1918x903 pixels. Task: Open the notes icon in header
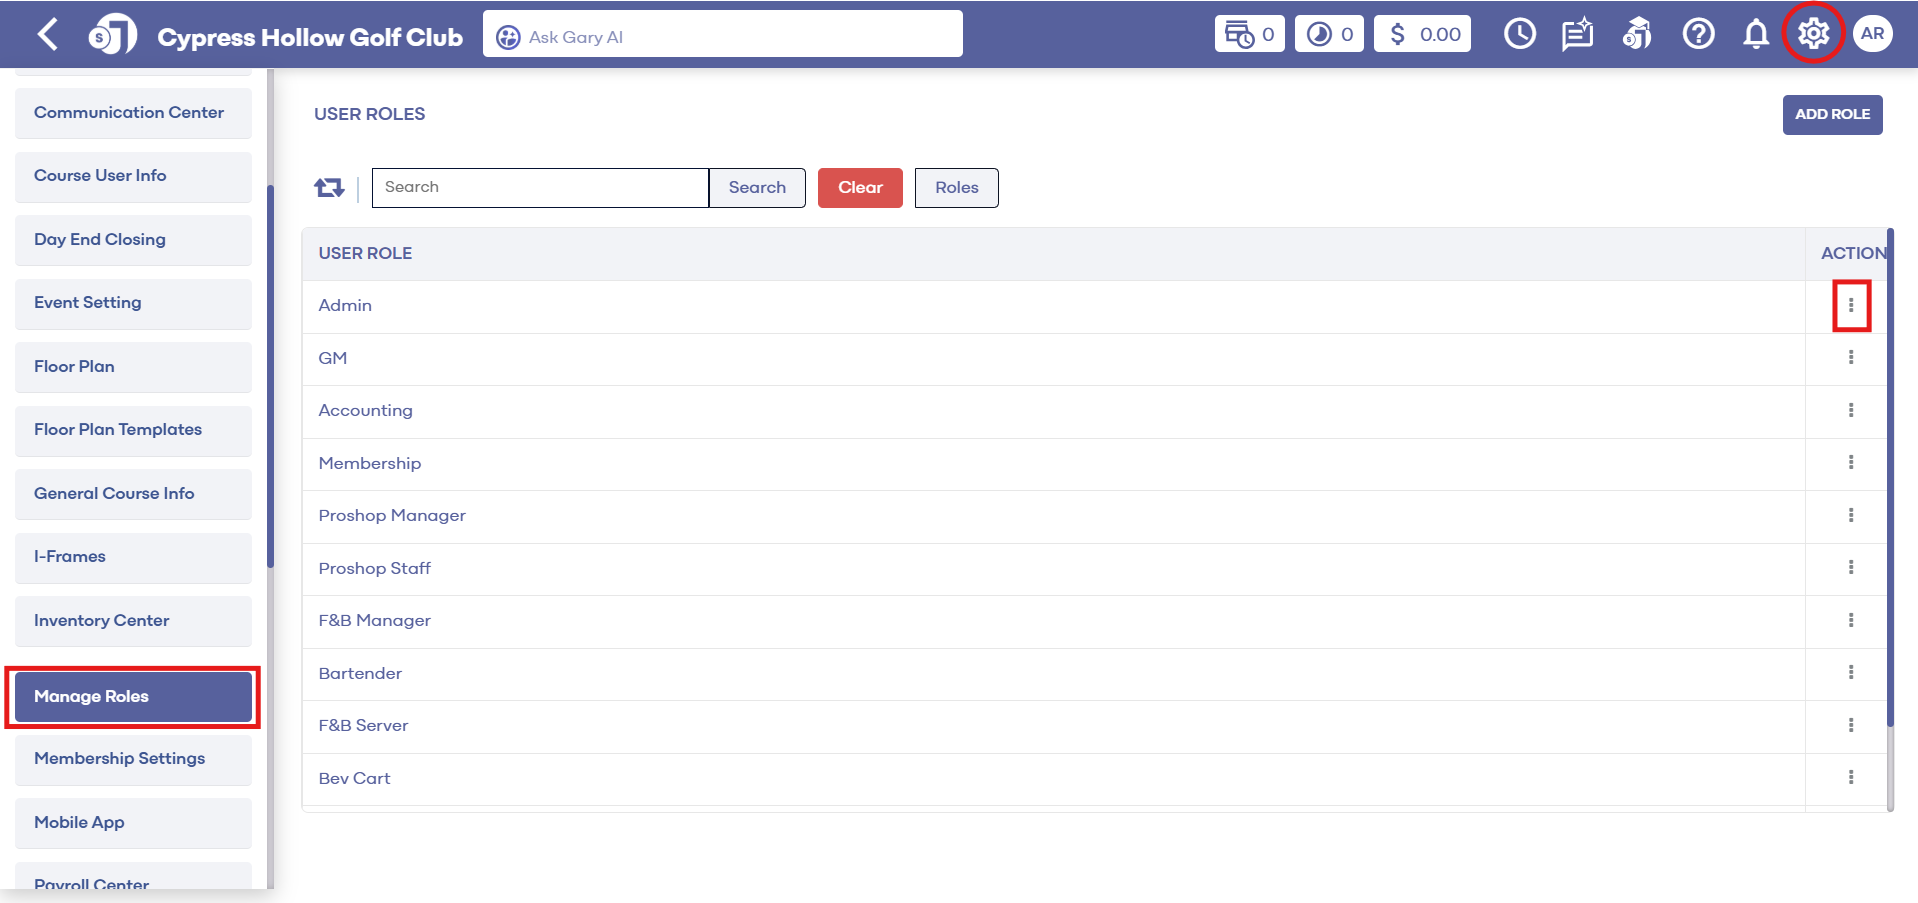tap(1577, 35)
